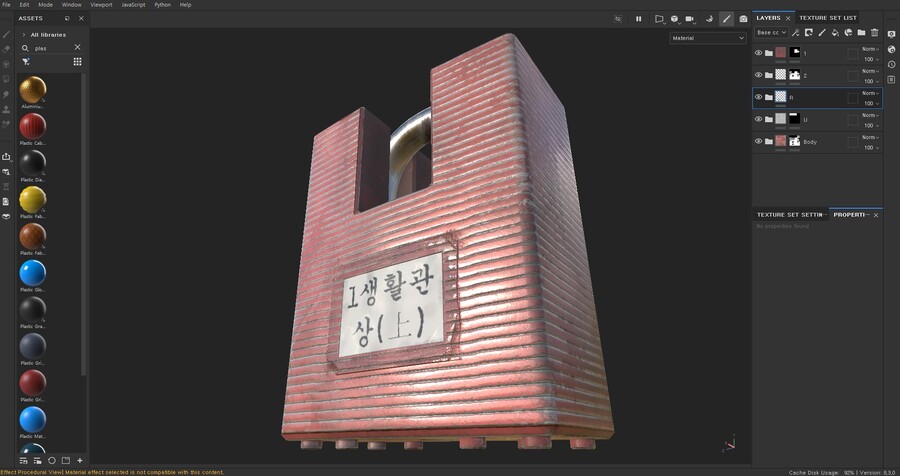900x476 pixels.
Task: Click the add mask icon in Layers
Action: pyautogui.click(x=809, y=33)
